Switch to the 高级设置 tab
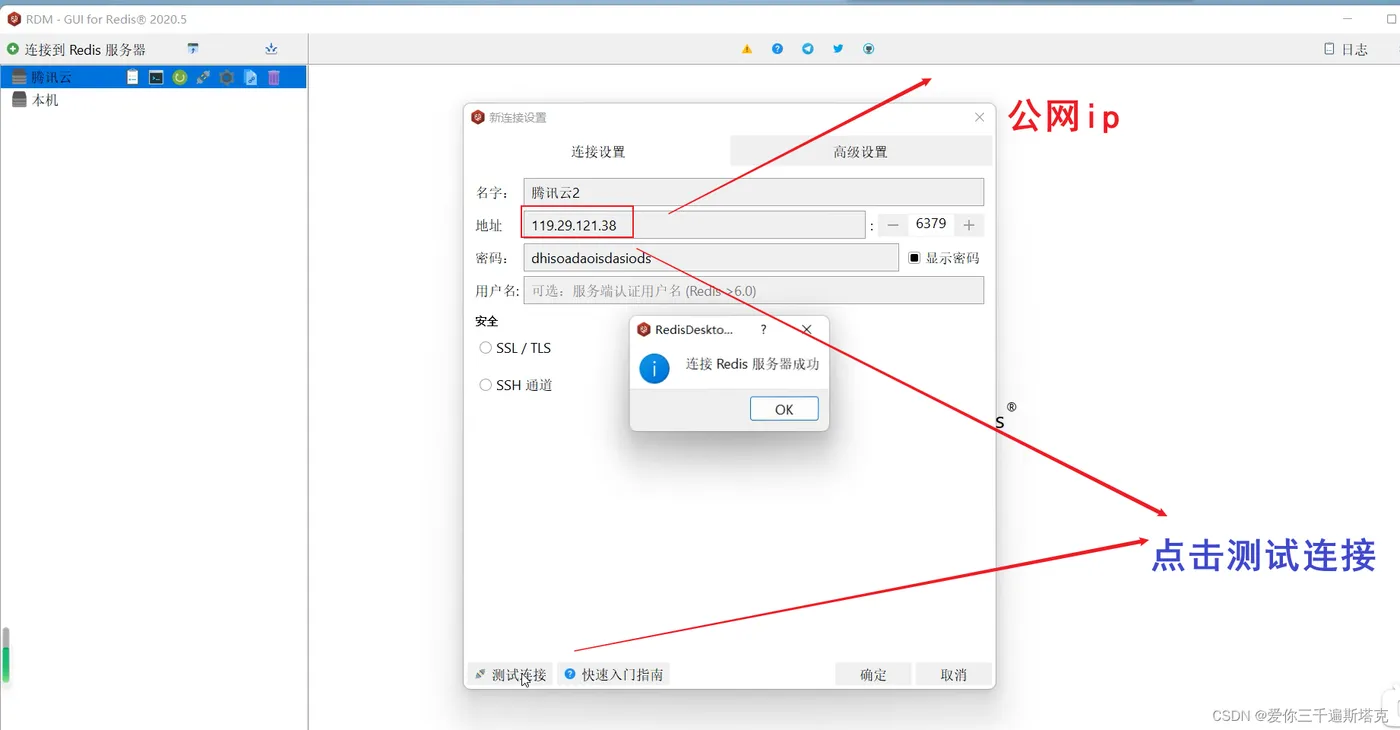This screenshot has height=730, width=1400. 861,151
